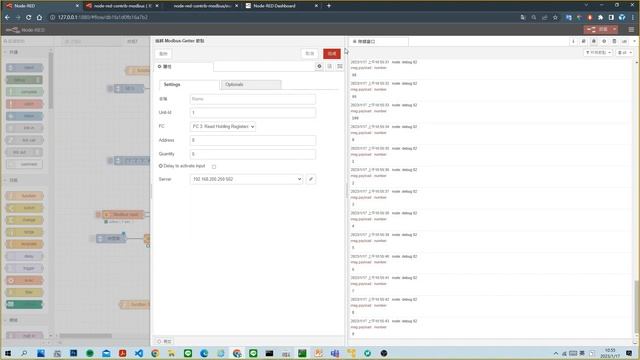640x360 pixels.
Task: Open the sidebar Dashboard chart icon
Action: click(x=624, y=41)
